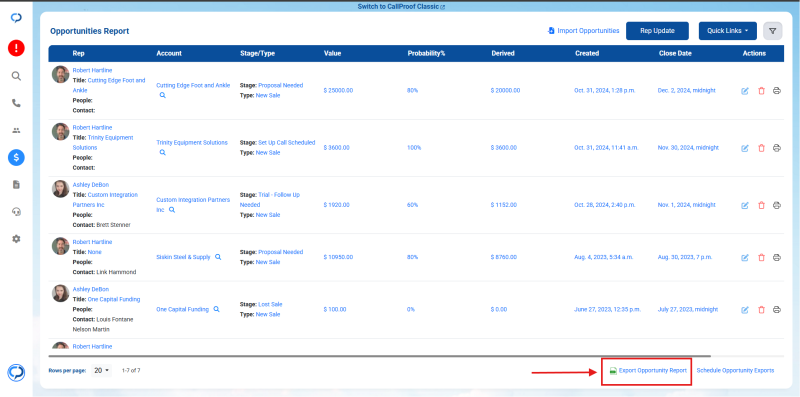Delete the Cutting Edge Foot and Ankle opportunity

761,91
